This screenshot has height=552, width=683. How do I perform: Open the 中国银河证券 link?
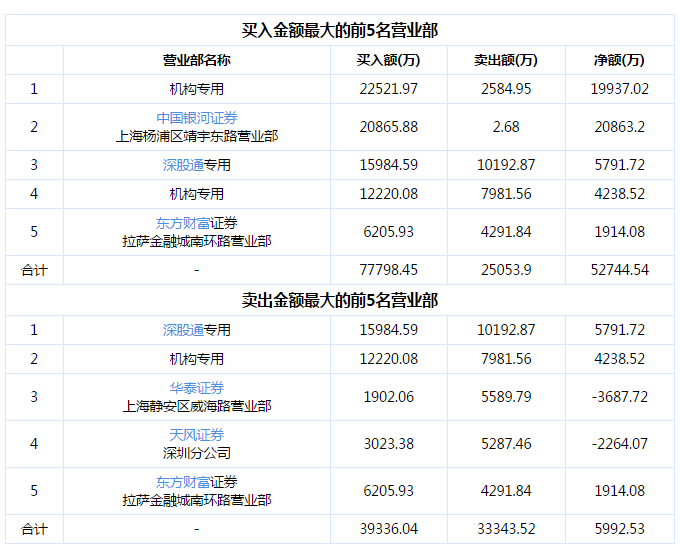tap(197, 118)
